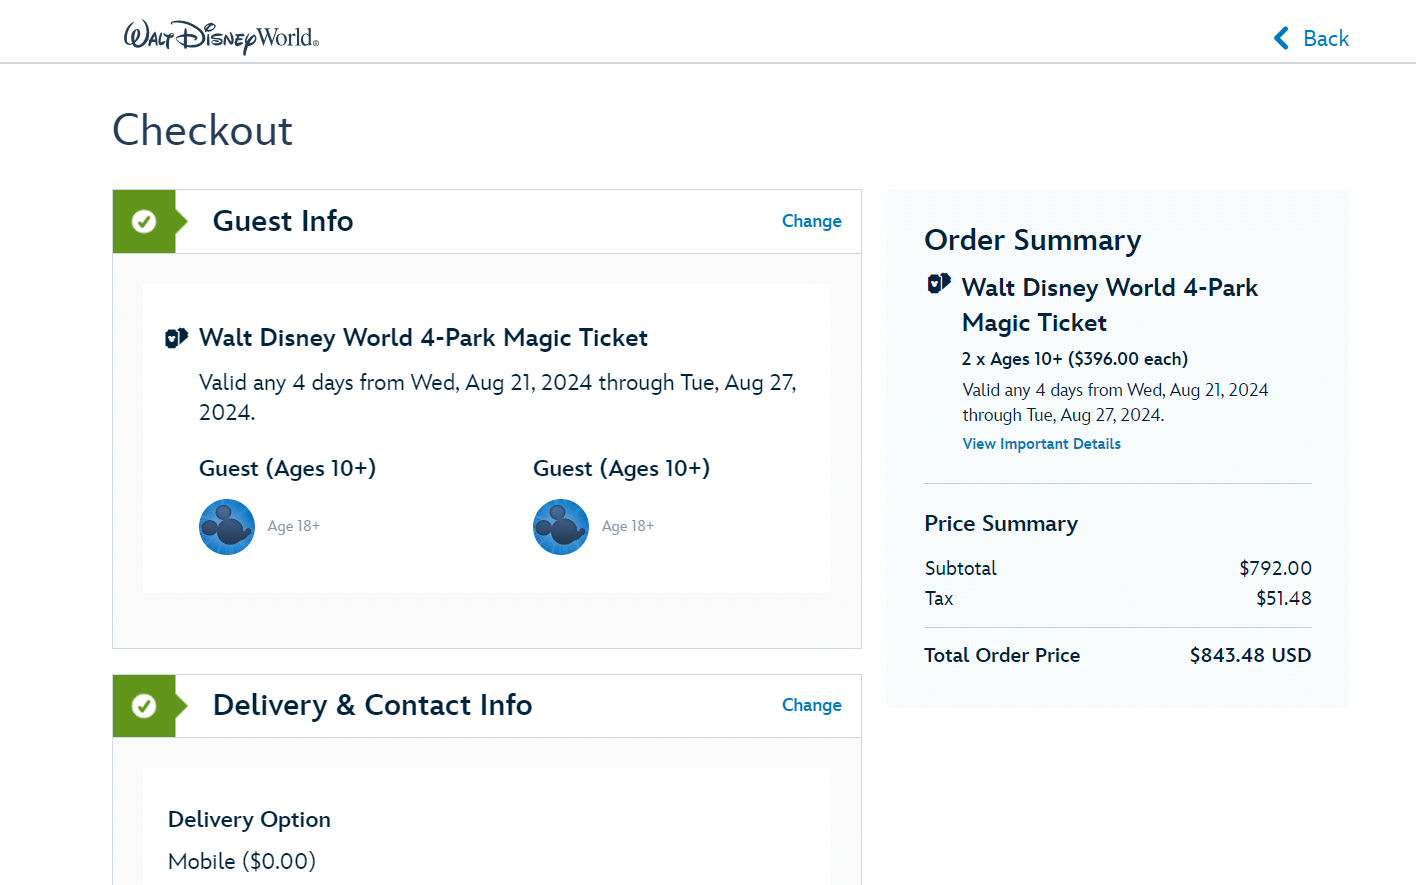Select the first guest's Mickey avatar
The height and width of the screenshot is (885, 1416).
click(x=227, y=526)
